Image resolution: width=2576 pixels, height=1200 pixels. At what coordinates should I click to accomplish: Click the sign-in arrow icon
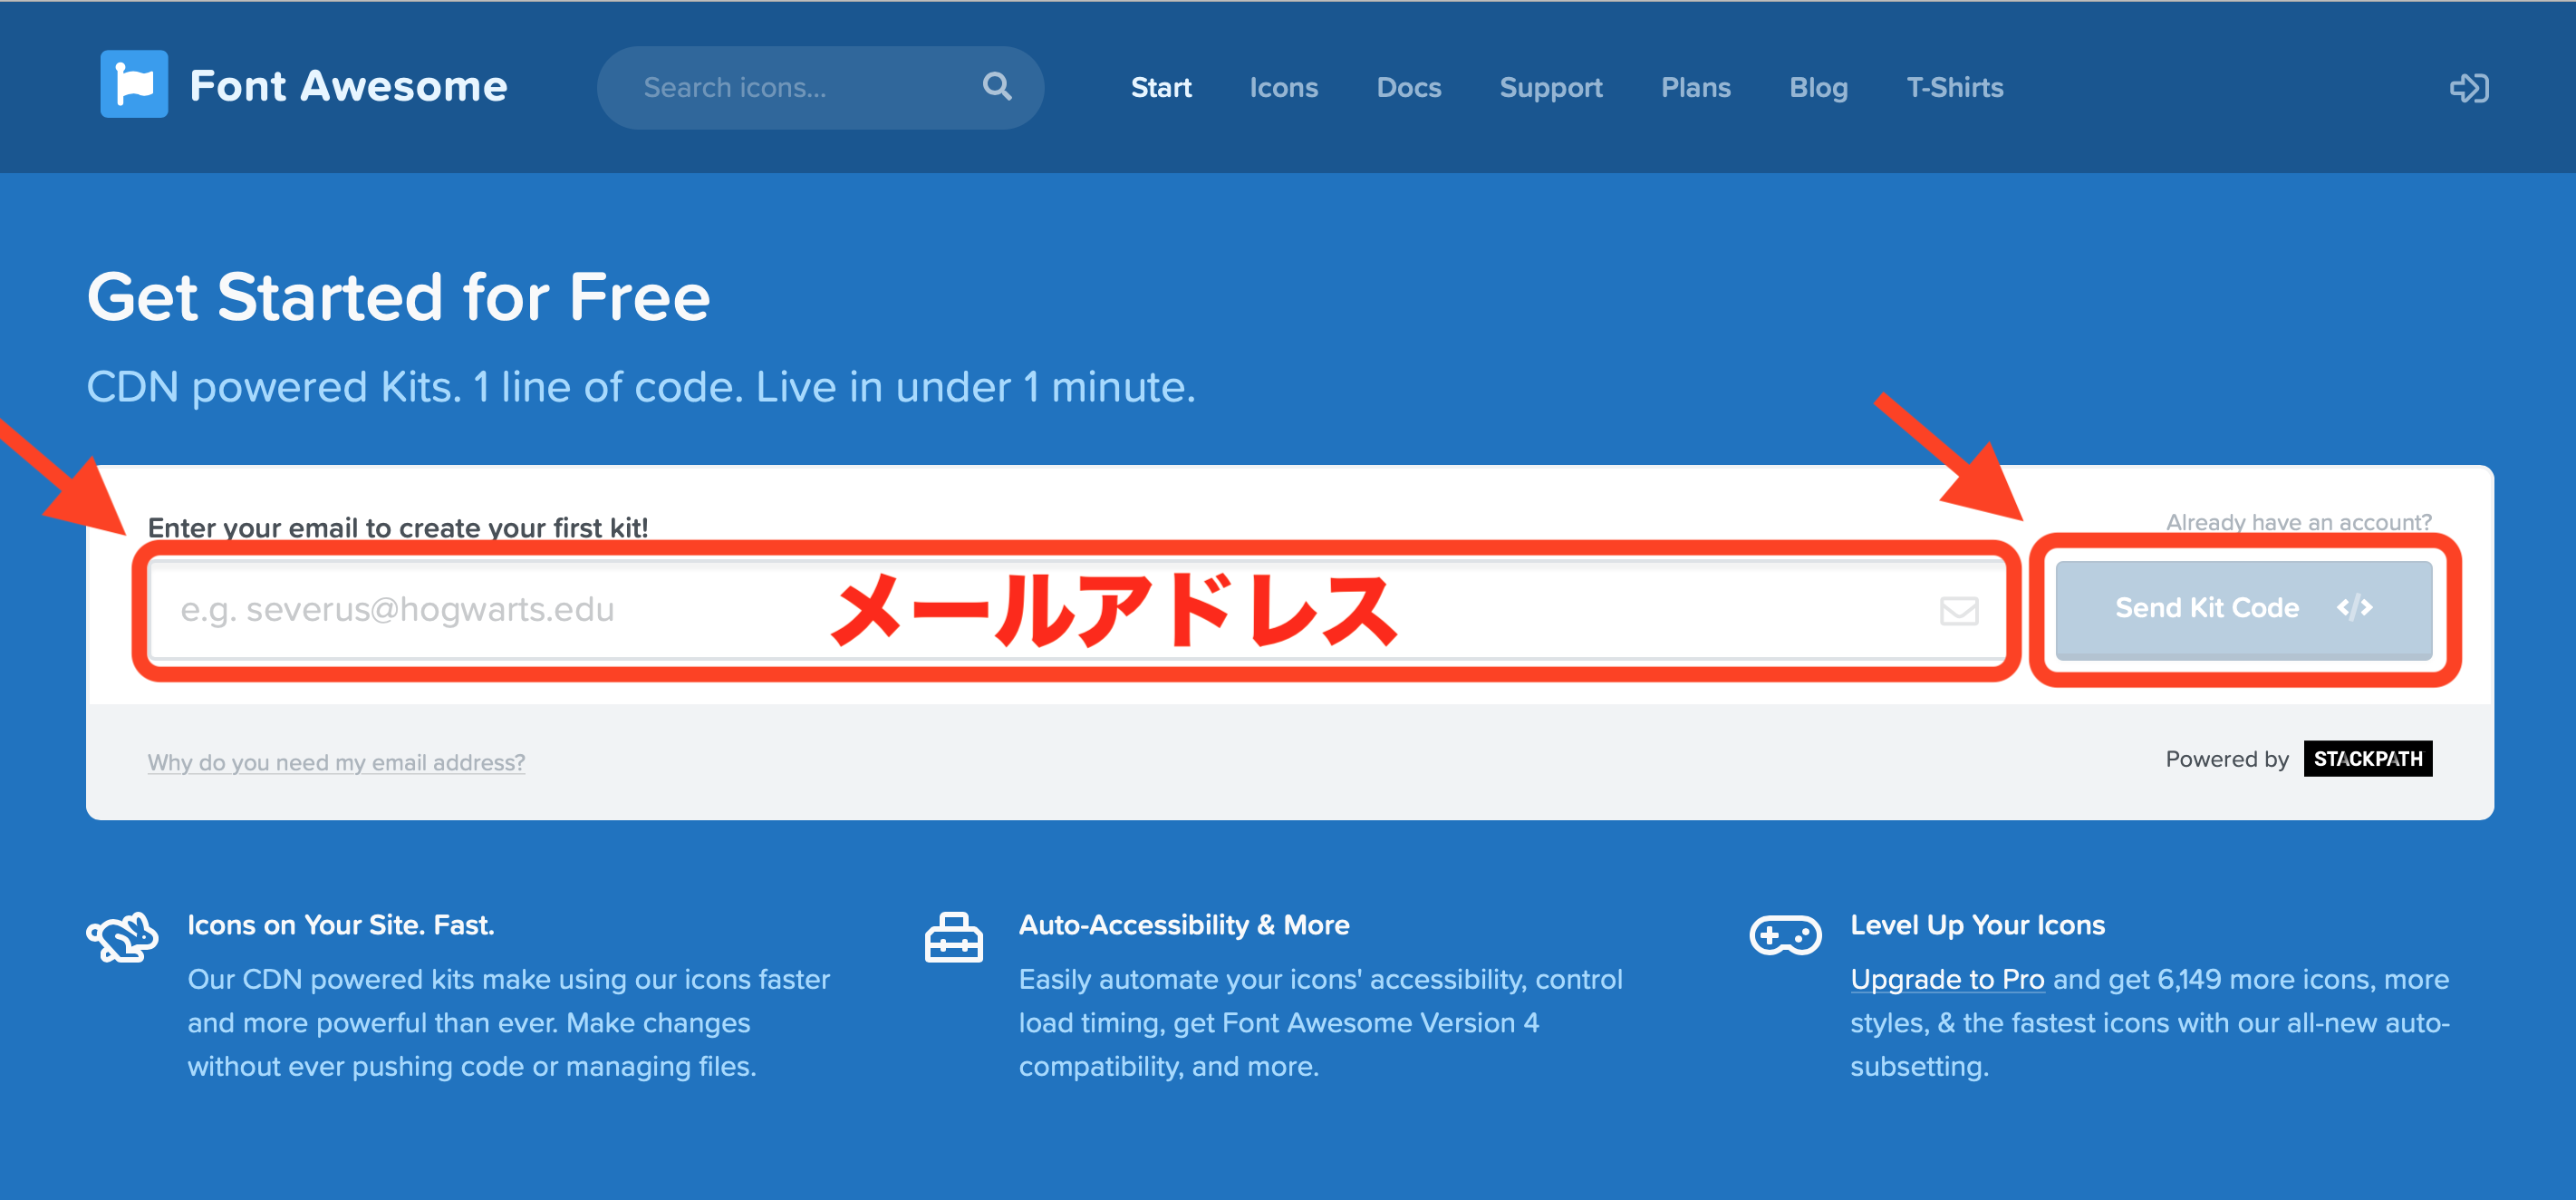pyautogui.click(x=2468, y=88)
